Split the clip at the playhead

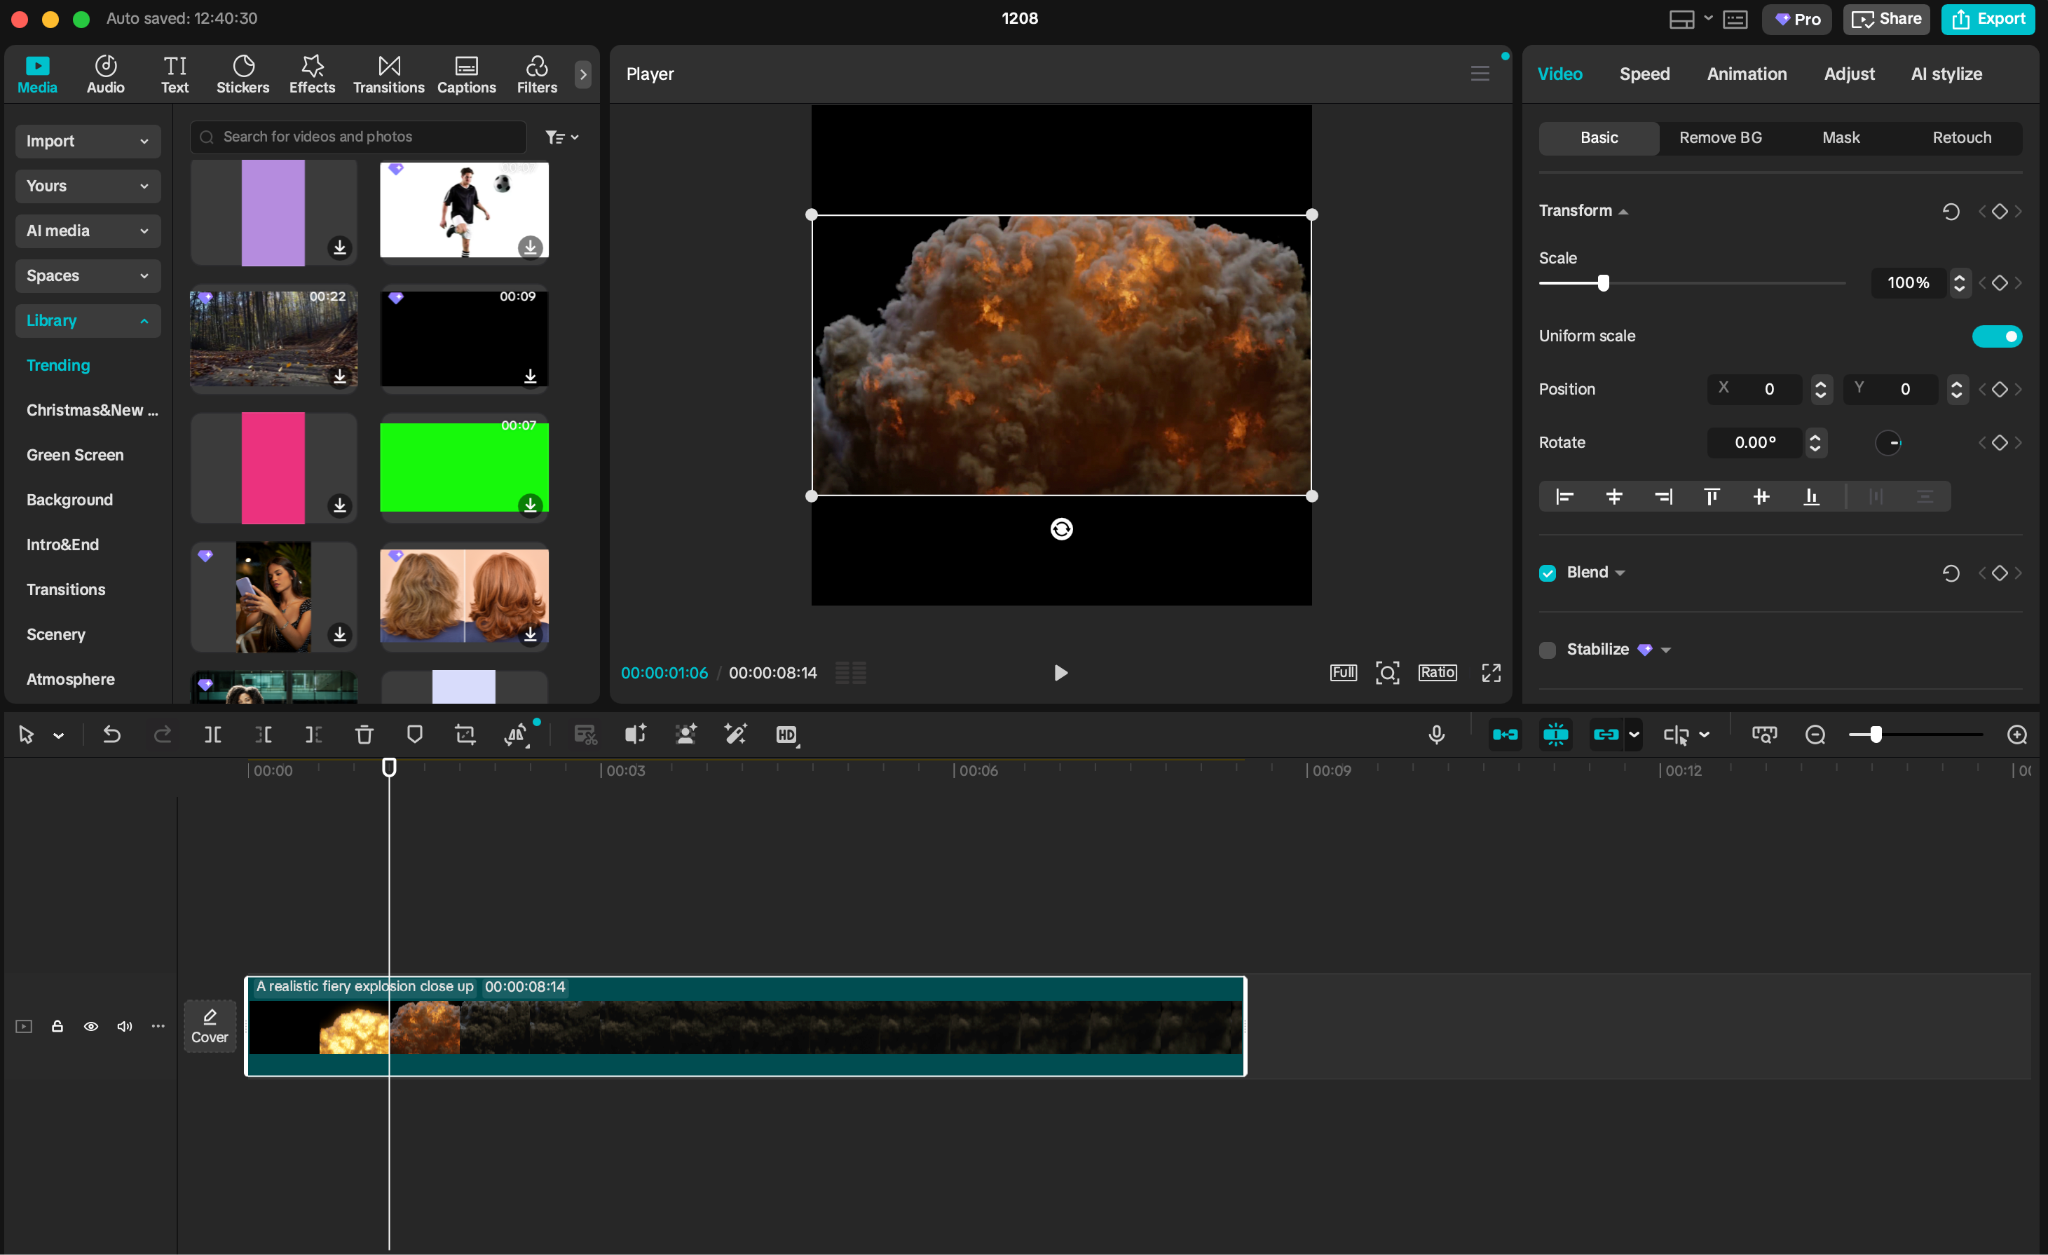point(212,734)
